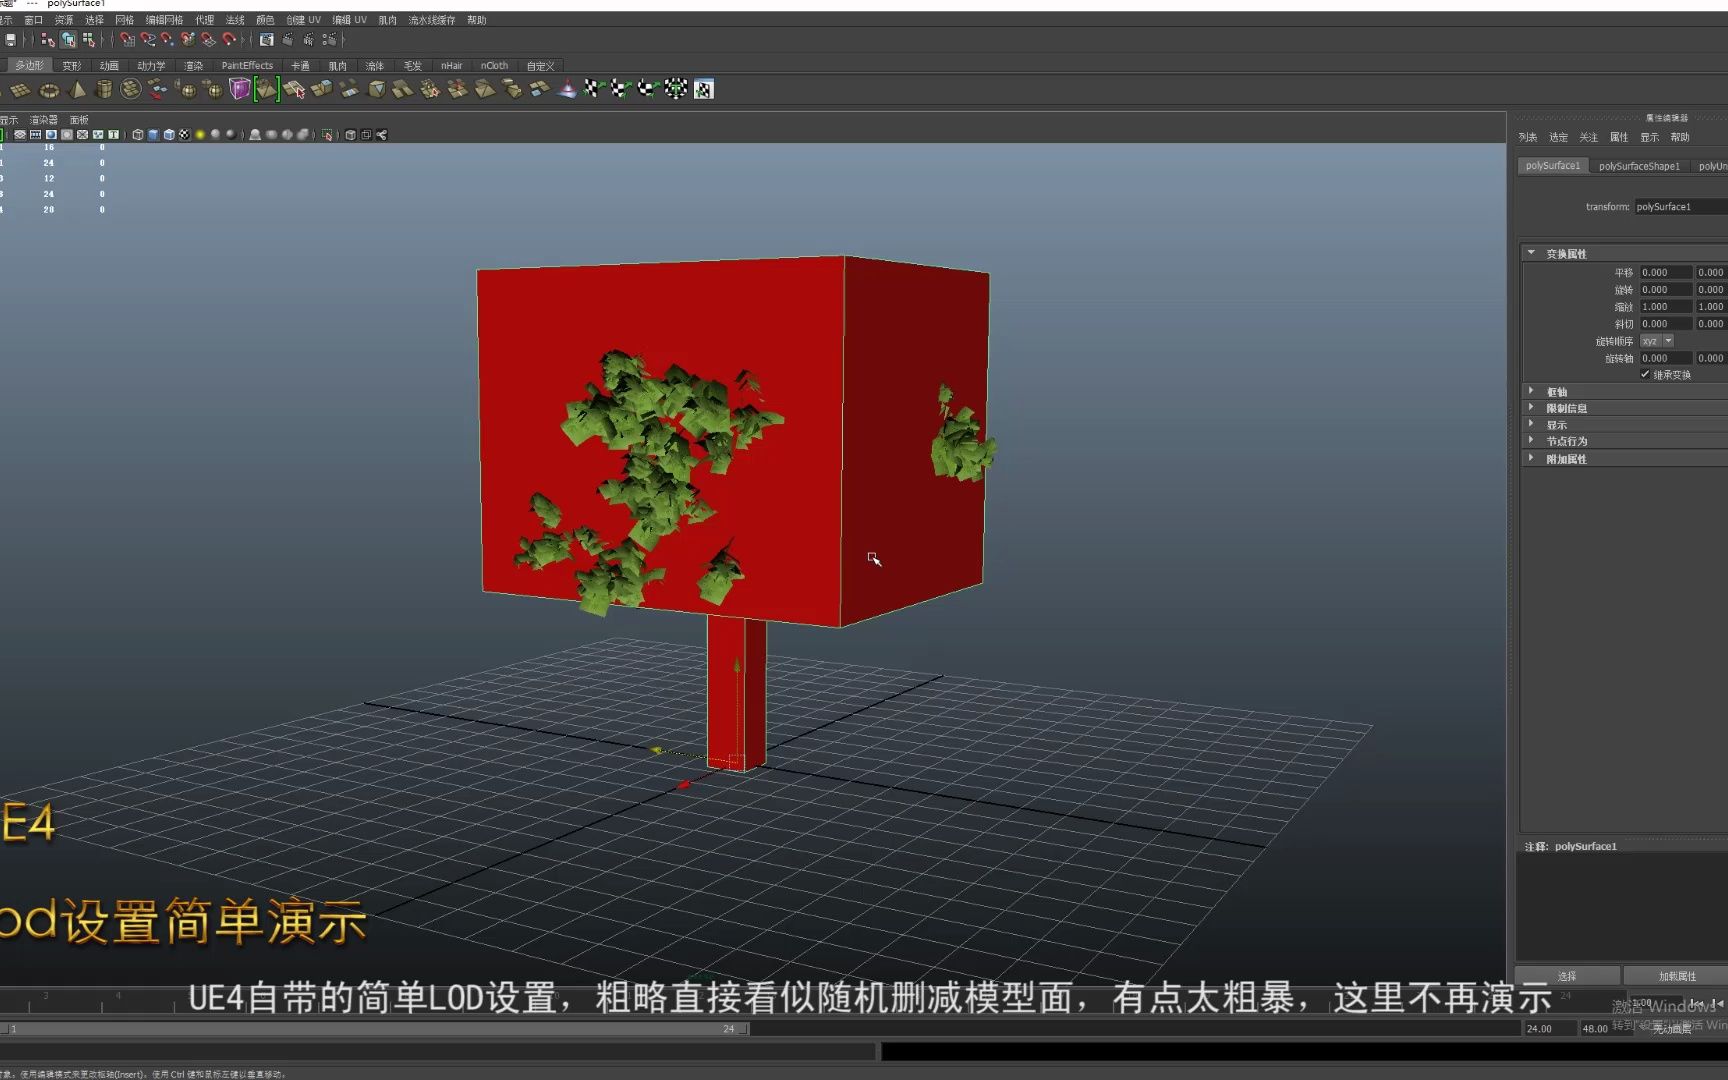Click a snap magnet icon in the status line
Screen dimensions: 1728x1080
coord(126,41)
